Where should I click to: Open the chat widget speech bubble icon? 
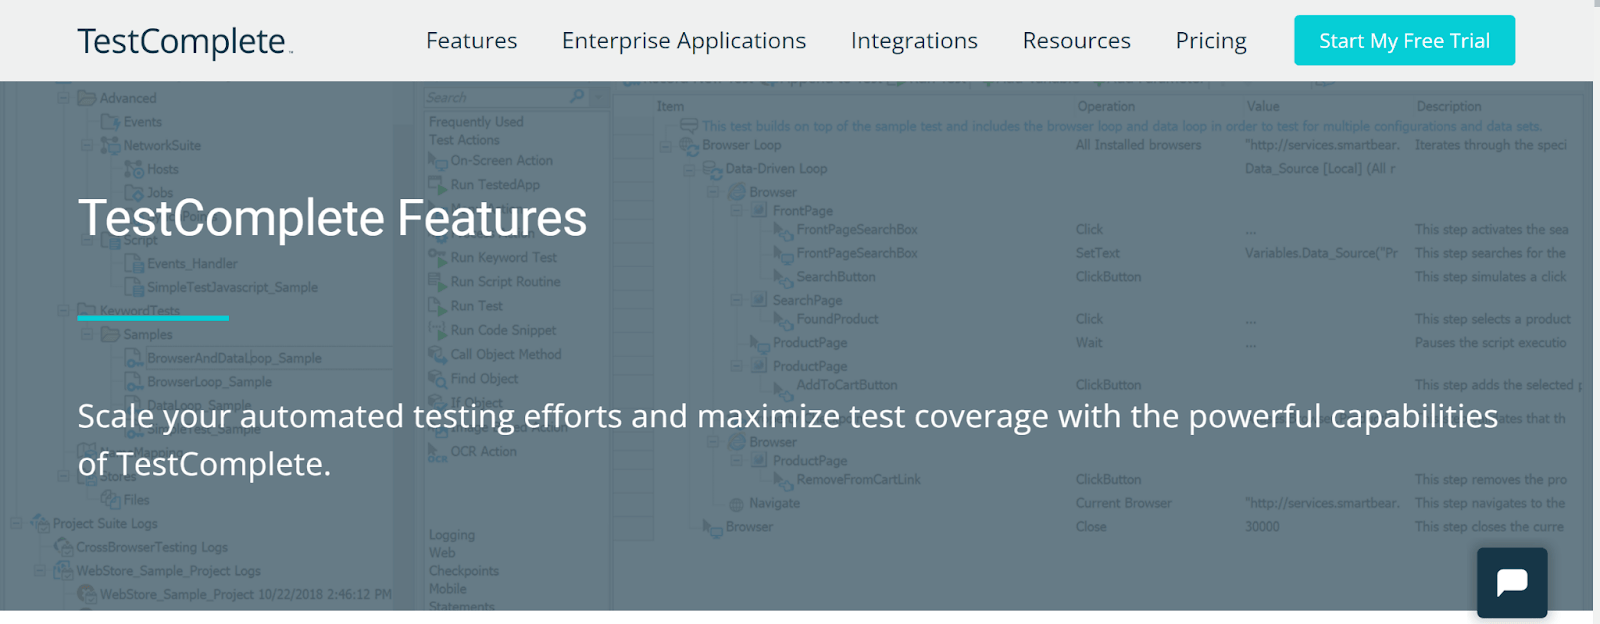(1511, 582)
